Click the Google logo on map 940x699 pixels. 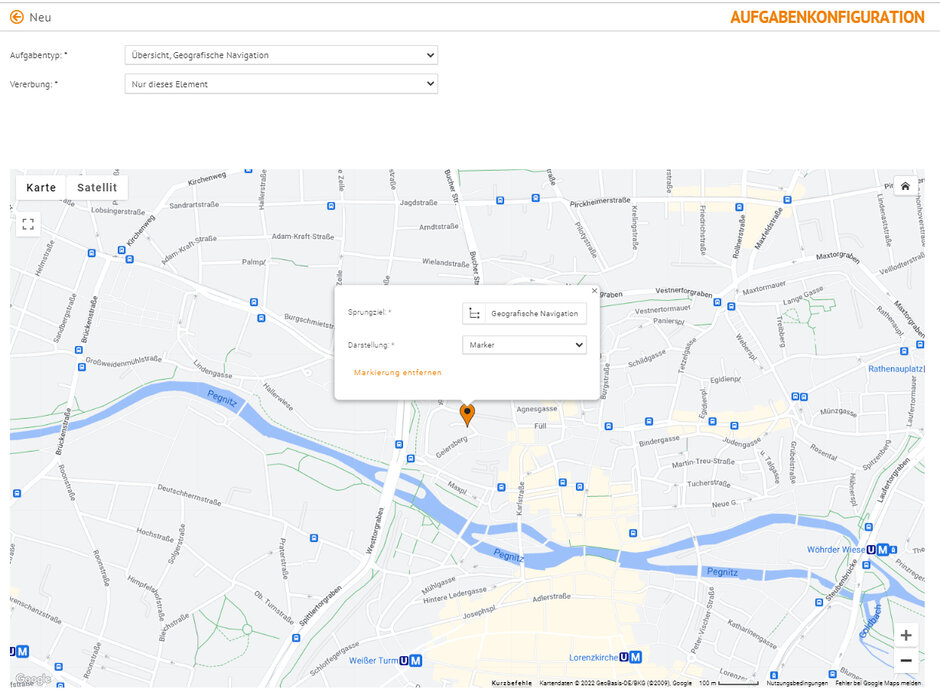point(31,679)
